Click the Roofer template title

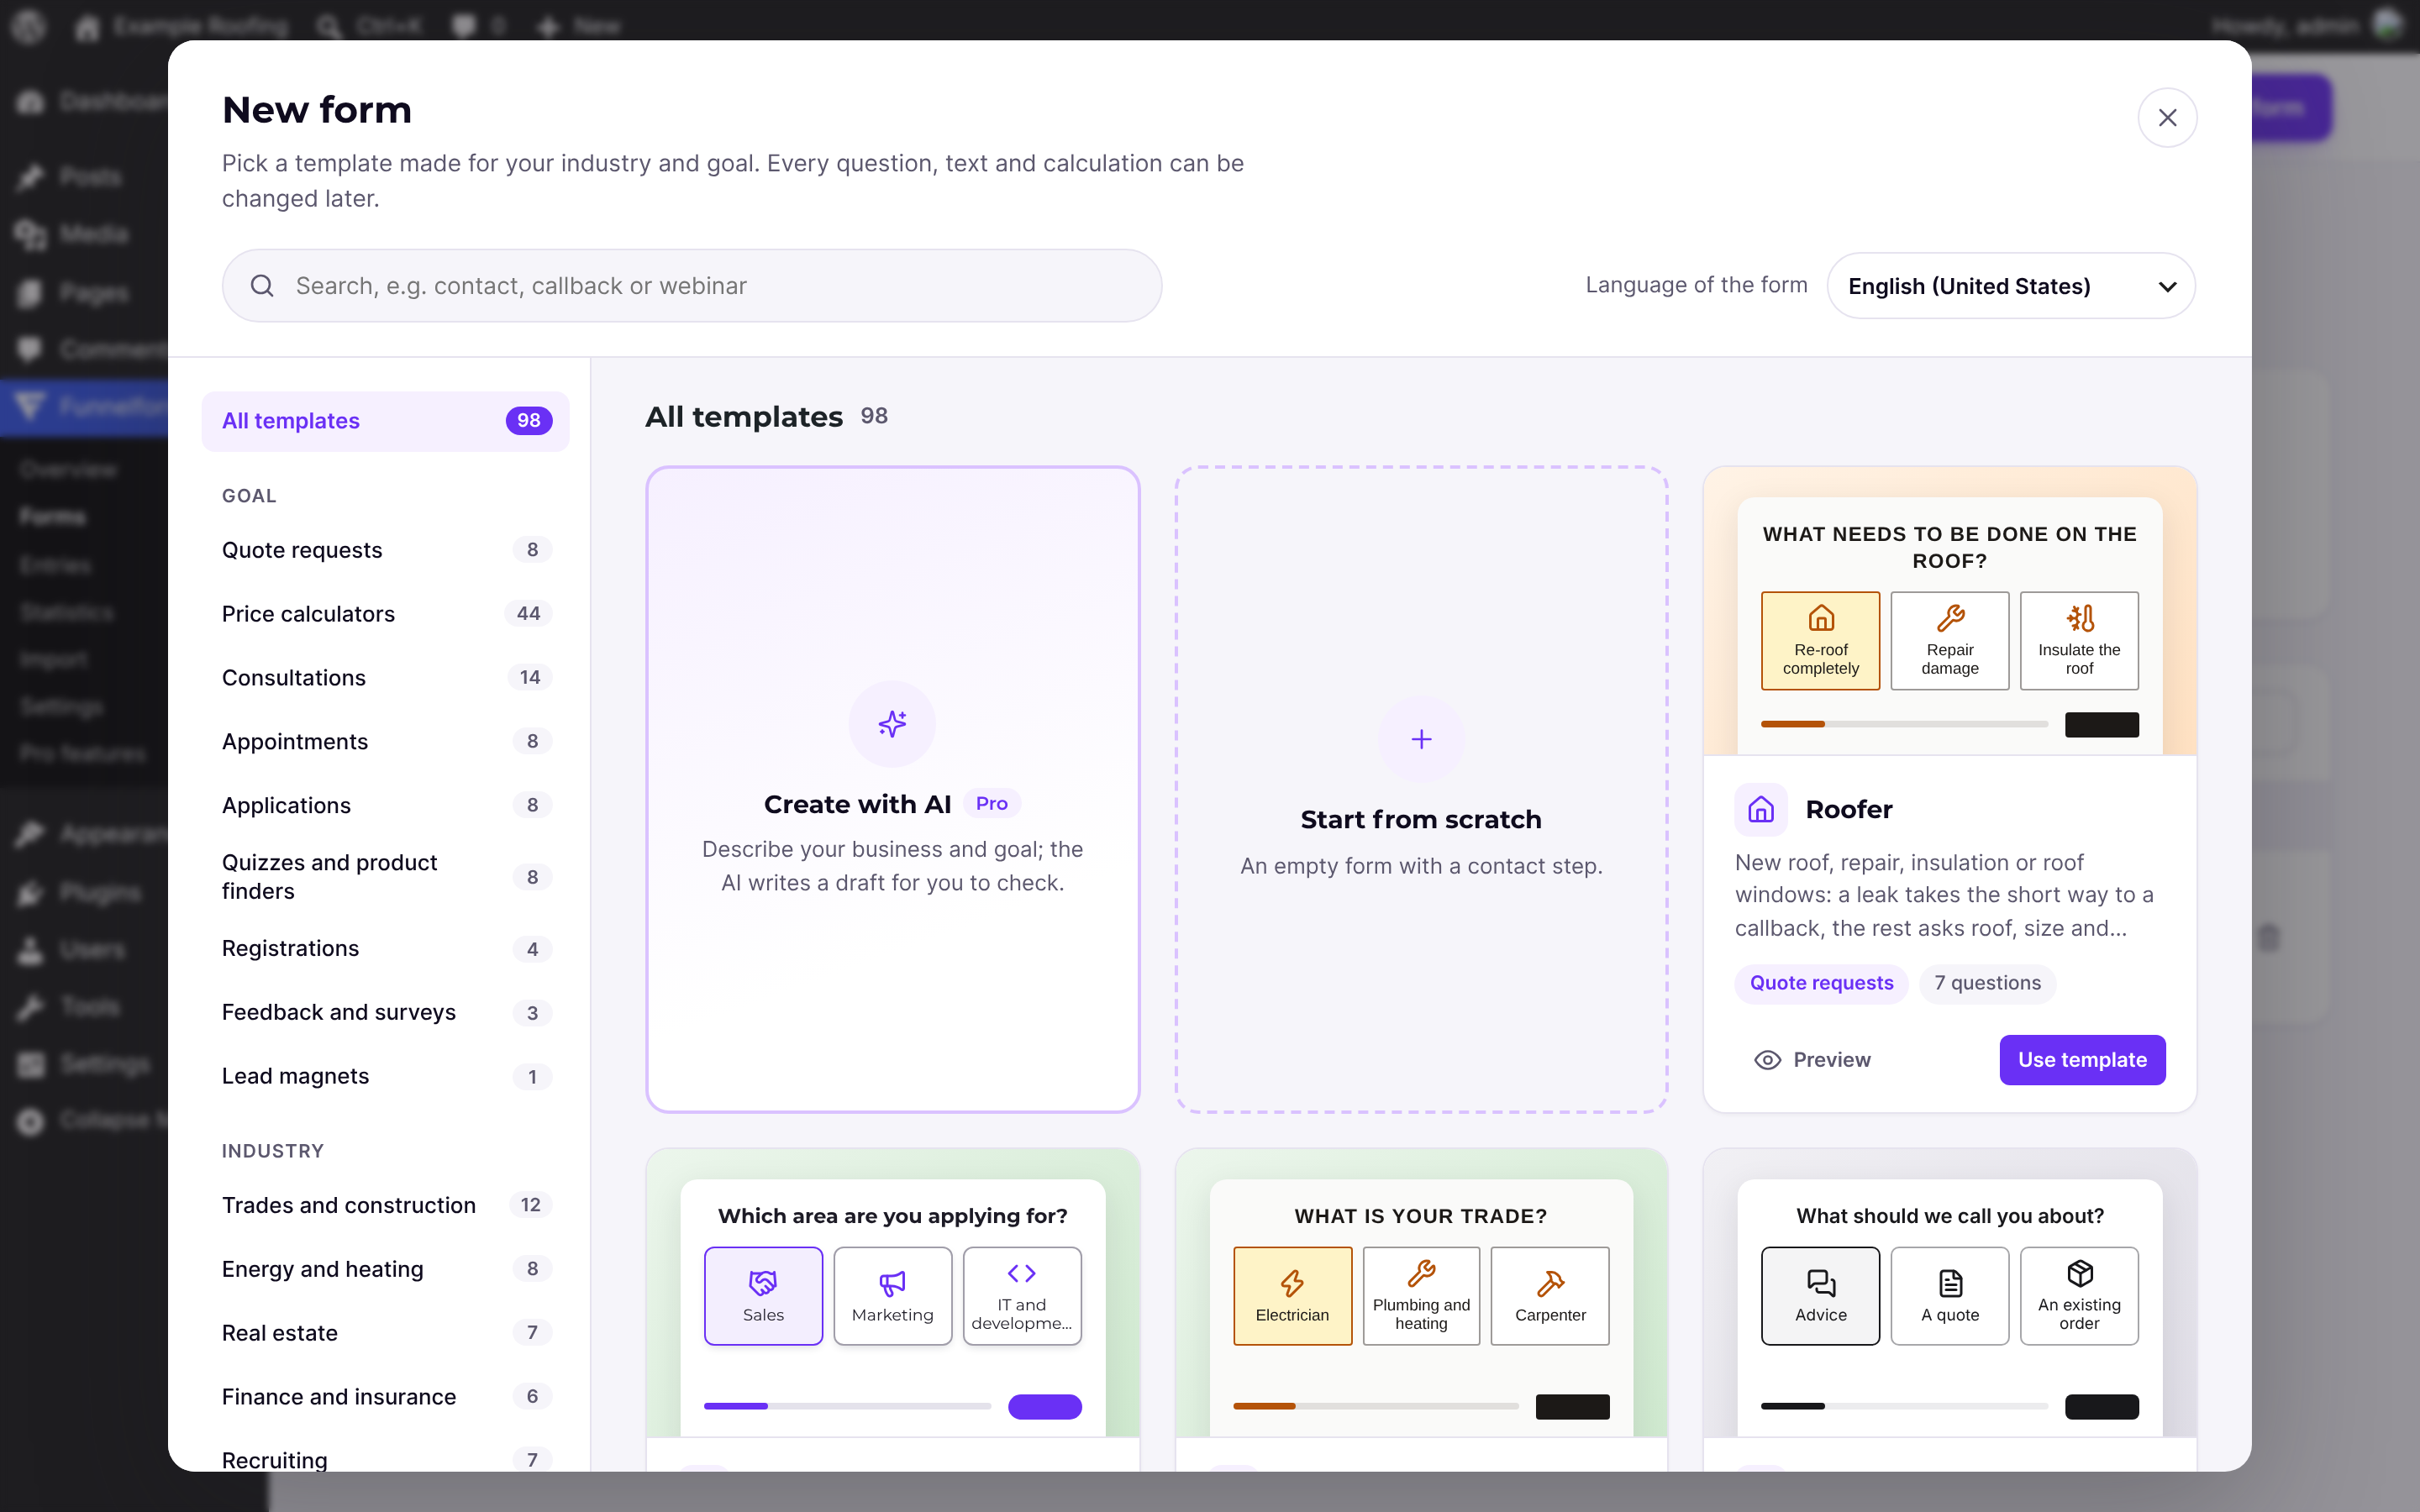[x=1848, y=810]
